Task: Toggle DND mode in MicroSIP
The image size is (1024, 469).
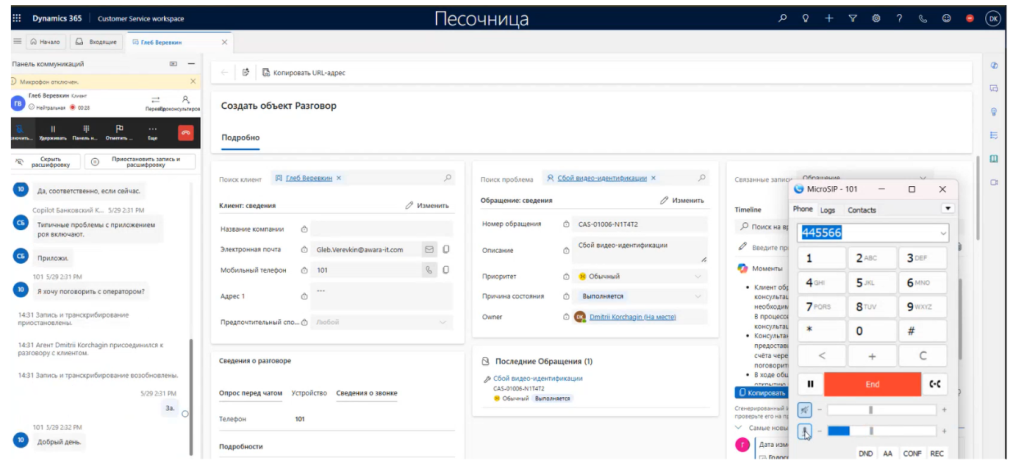Action: 865,454
